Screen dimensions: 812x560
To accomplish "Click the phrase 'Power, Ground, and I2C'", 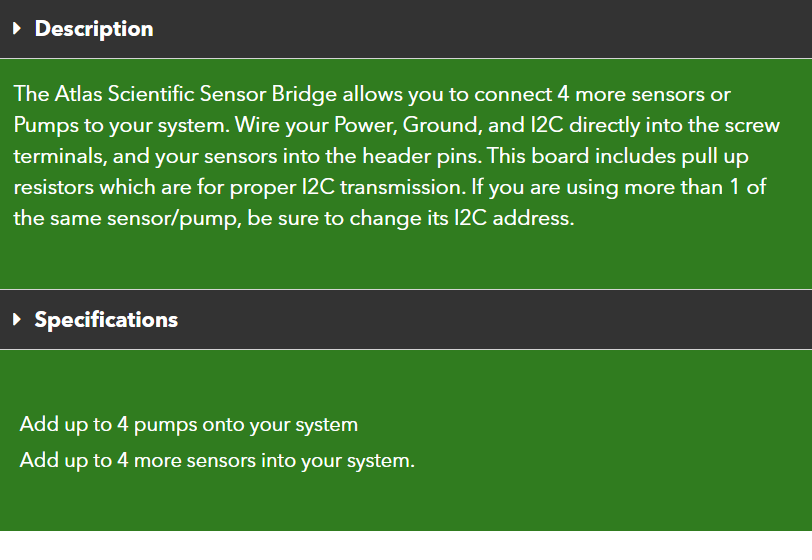I will coord(448,125).
